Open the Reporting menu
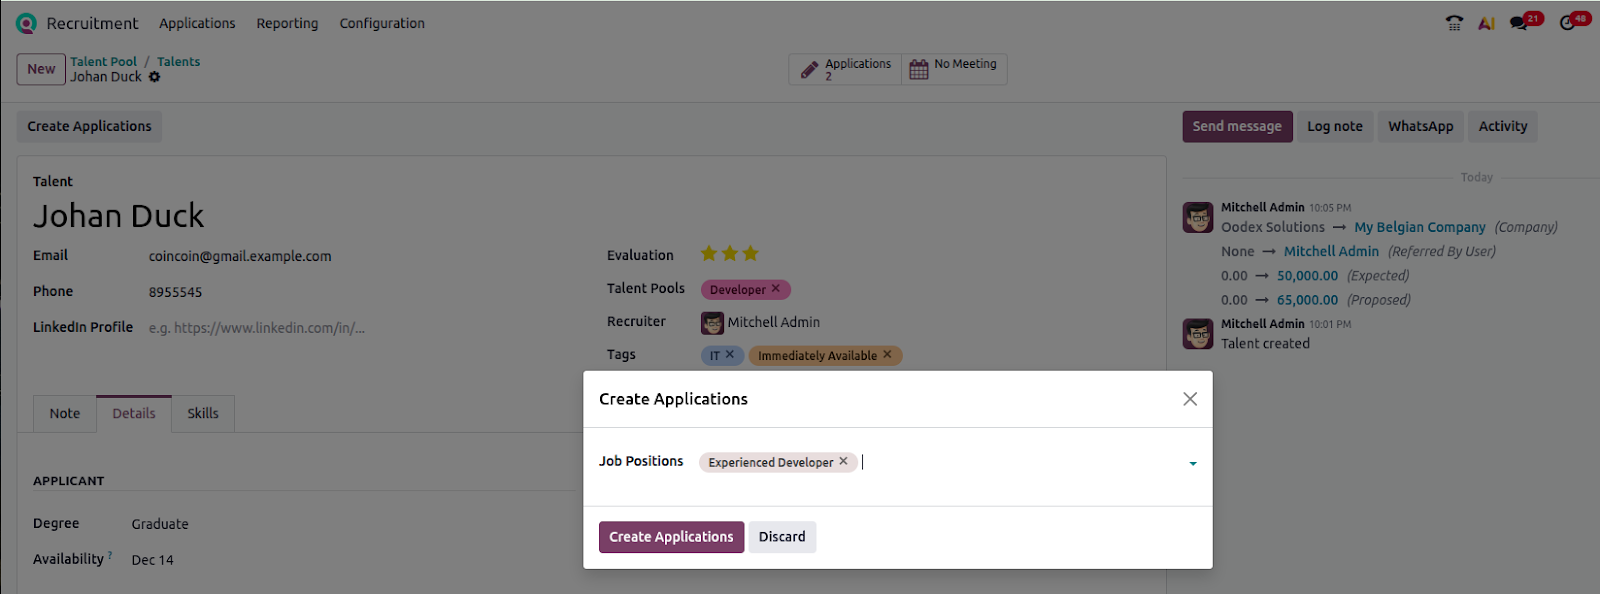Image resolution: width=1600 pixels, height=594 pixels. pyautogui.click(x=287, y=23)
